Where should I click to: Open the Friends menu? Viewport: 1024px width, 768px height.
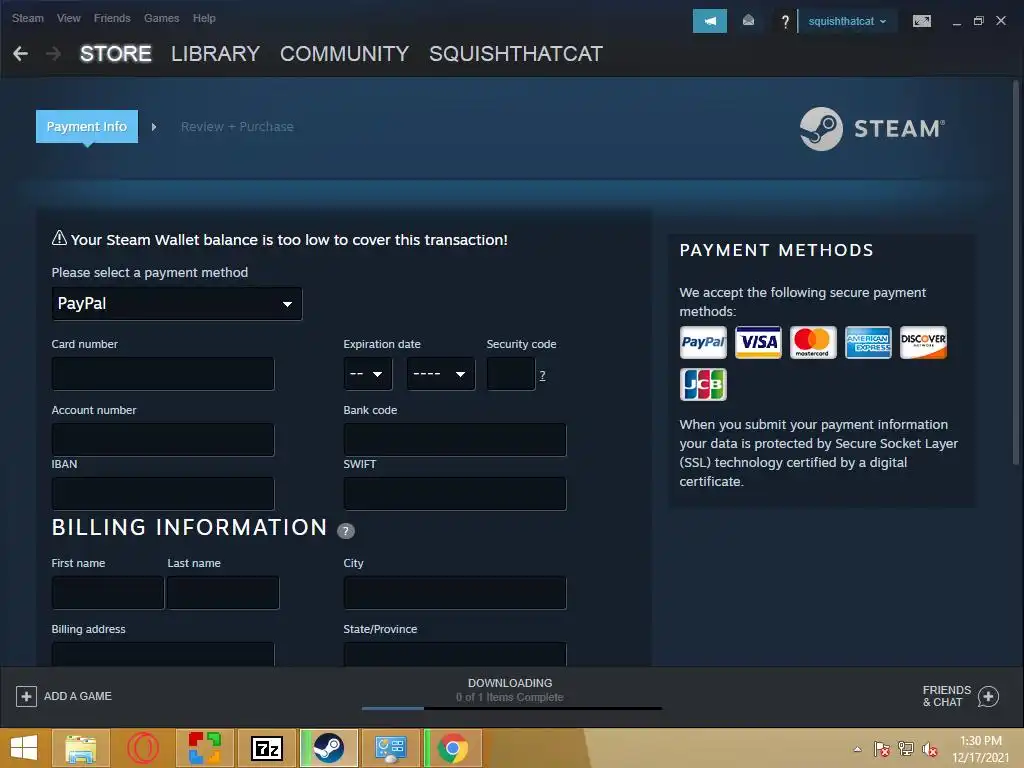pos(112,18)
